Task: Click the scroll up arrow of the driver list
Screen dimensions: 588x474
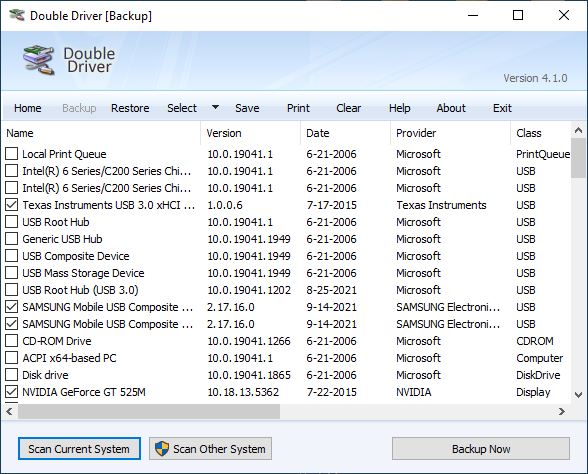Action: coord(578,130)
